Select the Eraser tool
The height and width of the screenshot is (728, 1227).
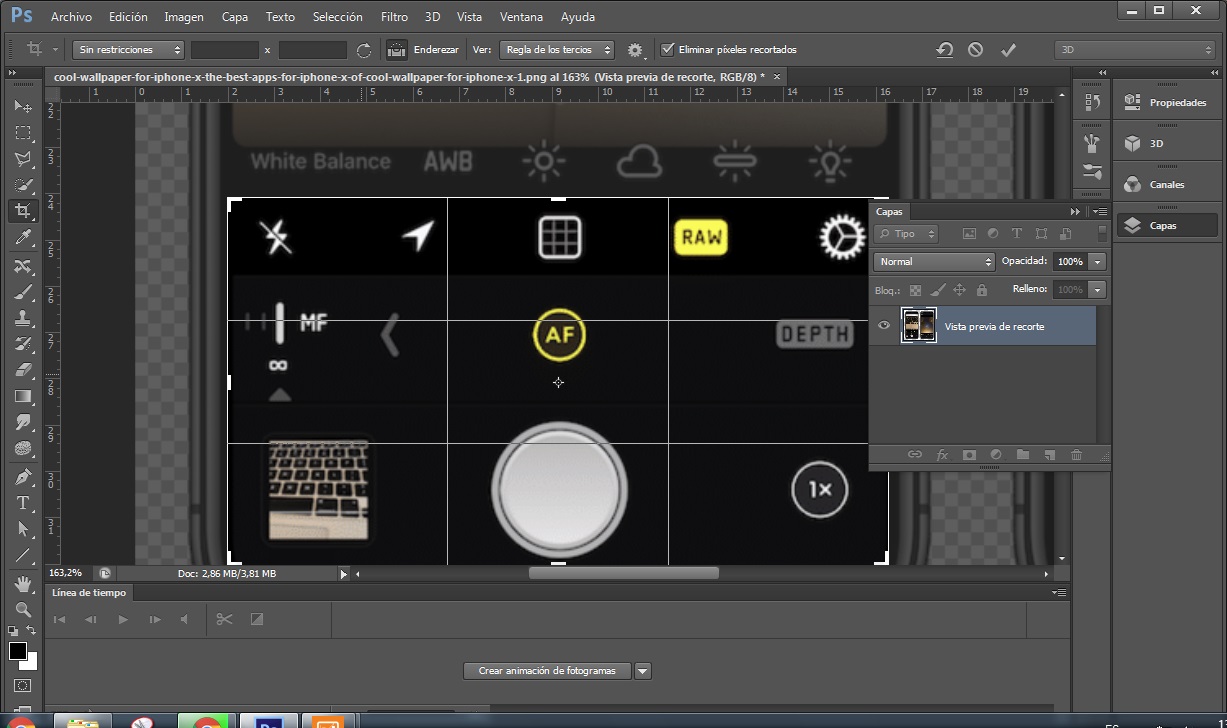tap(22, 370)
